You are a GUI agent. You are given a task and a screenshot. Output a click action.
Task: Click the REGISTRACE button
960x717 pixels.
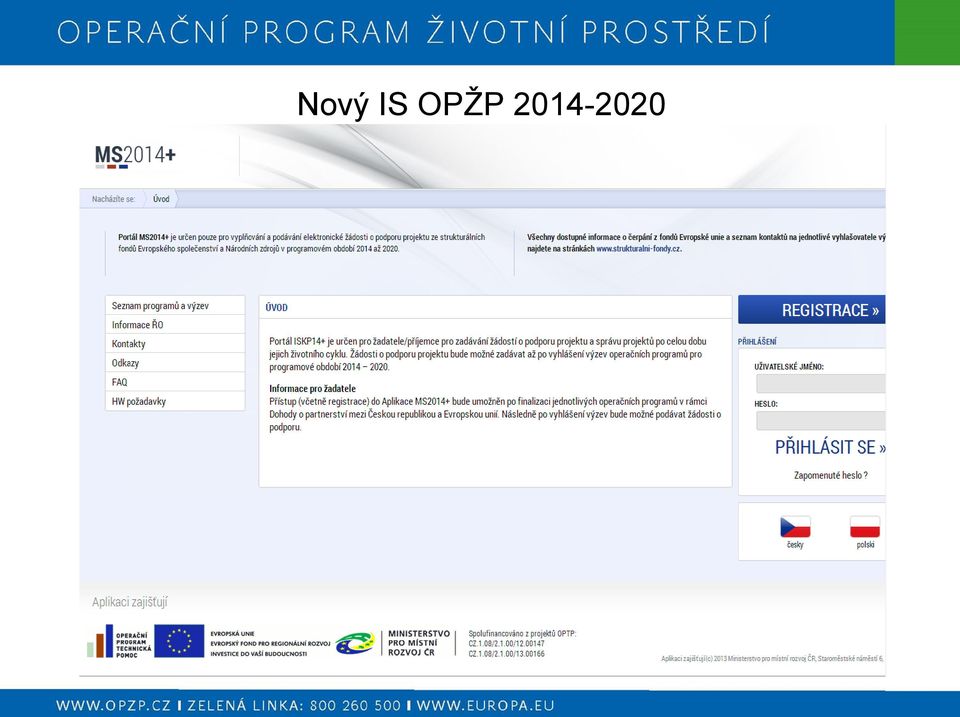click(811, 310)
